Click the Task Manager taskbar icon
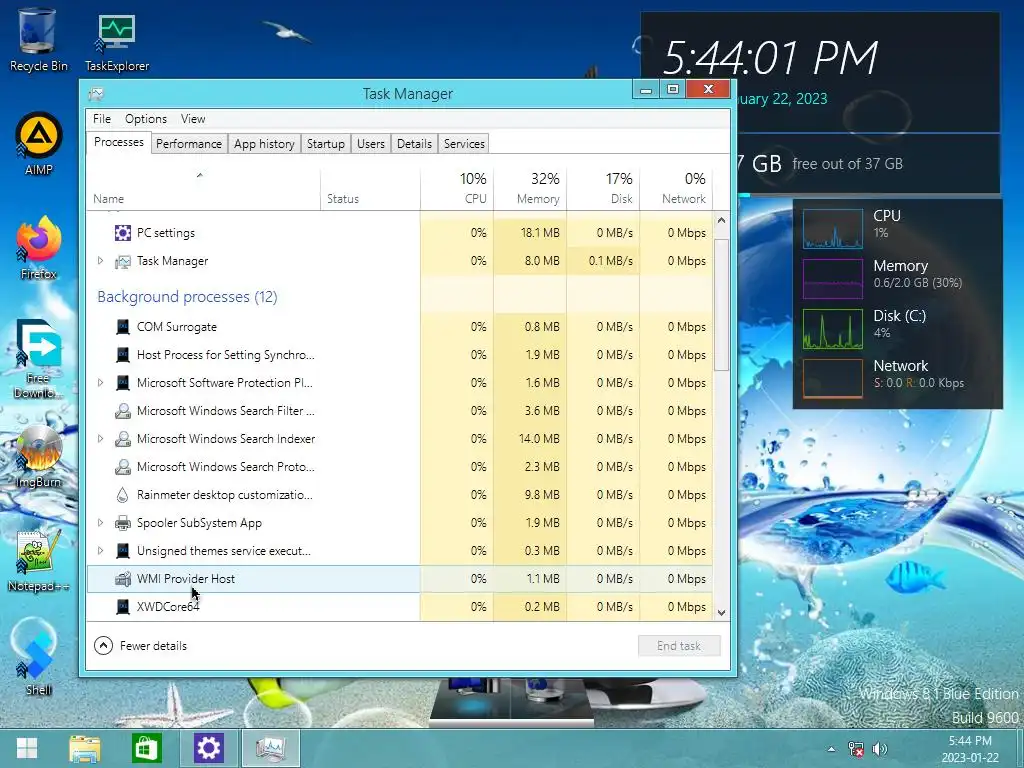The height and width of the screenshot is (768, 1024). pyautogui.click(x=270, y=748)
